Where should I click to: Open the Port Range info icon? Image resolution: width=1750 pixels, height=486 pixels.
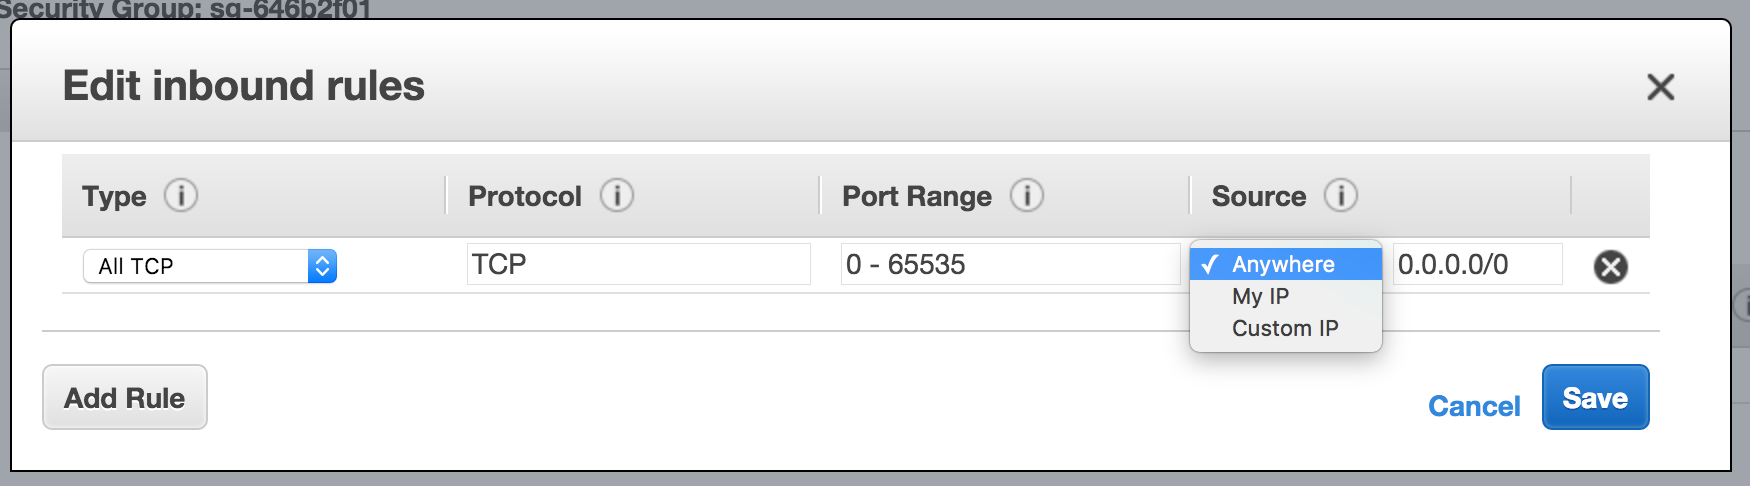coord(1027,195)
